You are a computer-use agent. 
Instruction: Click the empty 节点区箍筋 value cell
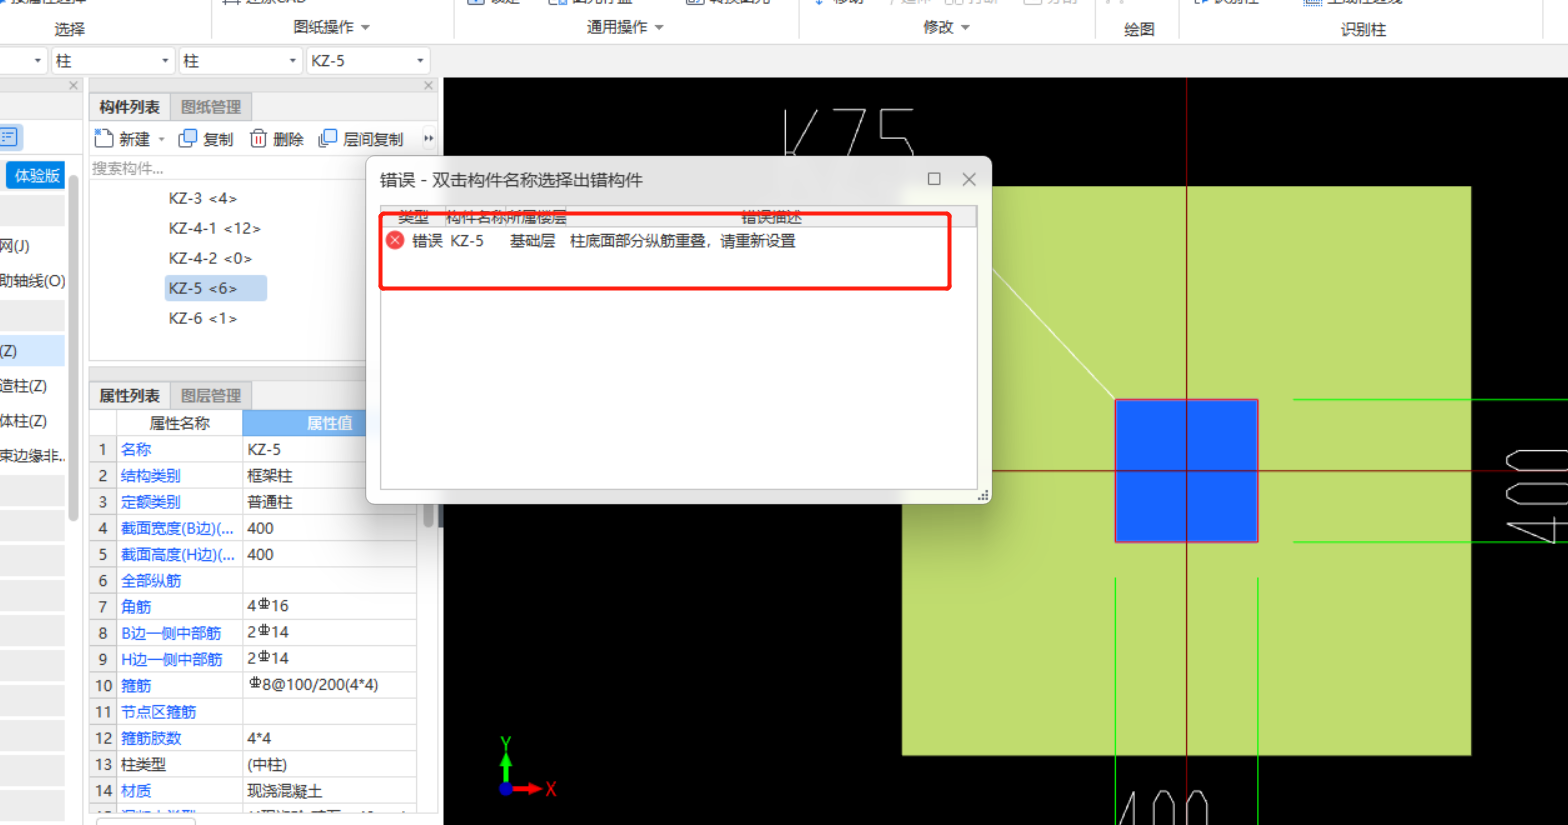(329, 712)
